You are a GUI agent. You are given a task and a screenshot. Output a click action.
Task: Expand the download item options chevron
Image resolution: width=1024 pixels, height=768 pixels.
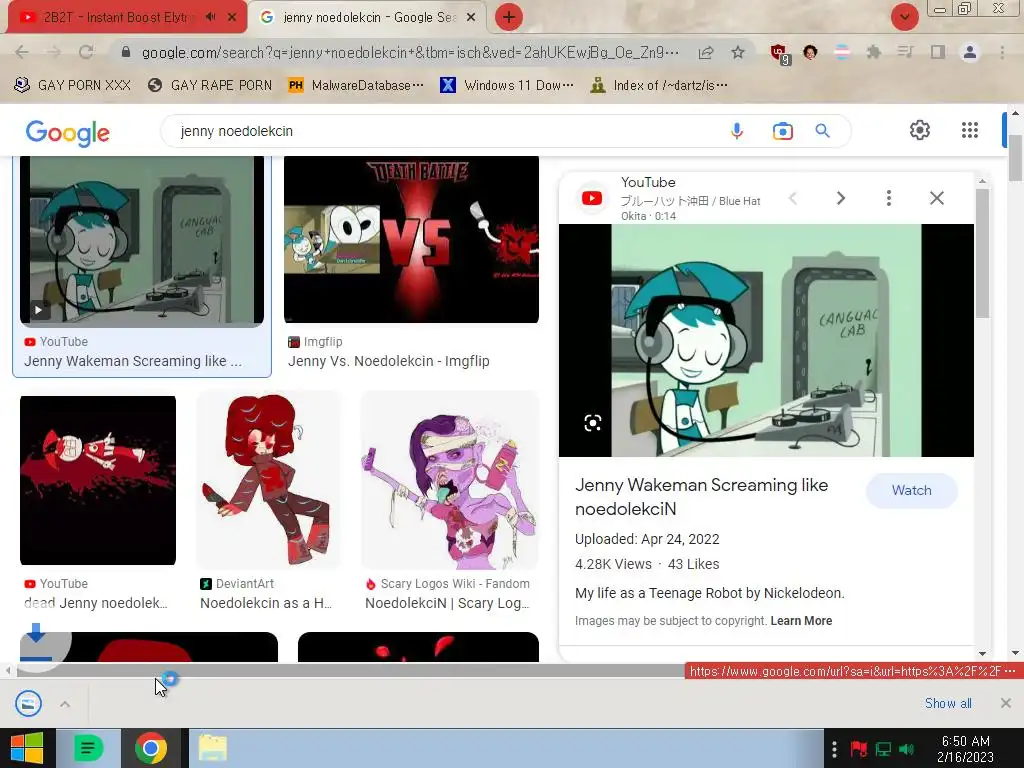[x=65, y=704]
